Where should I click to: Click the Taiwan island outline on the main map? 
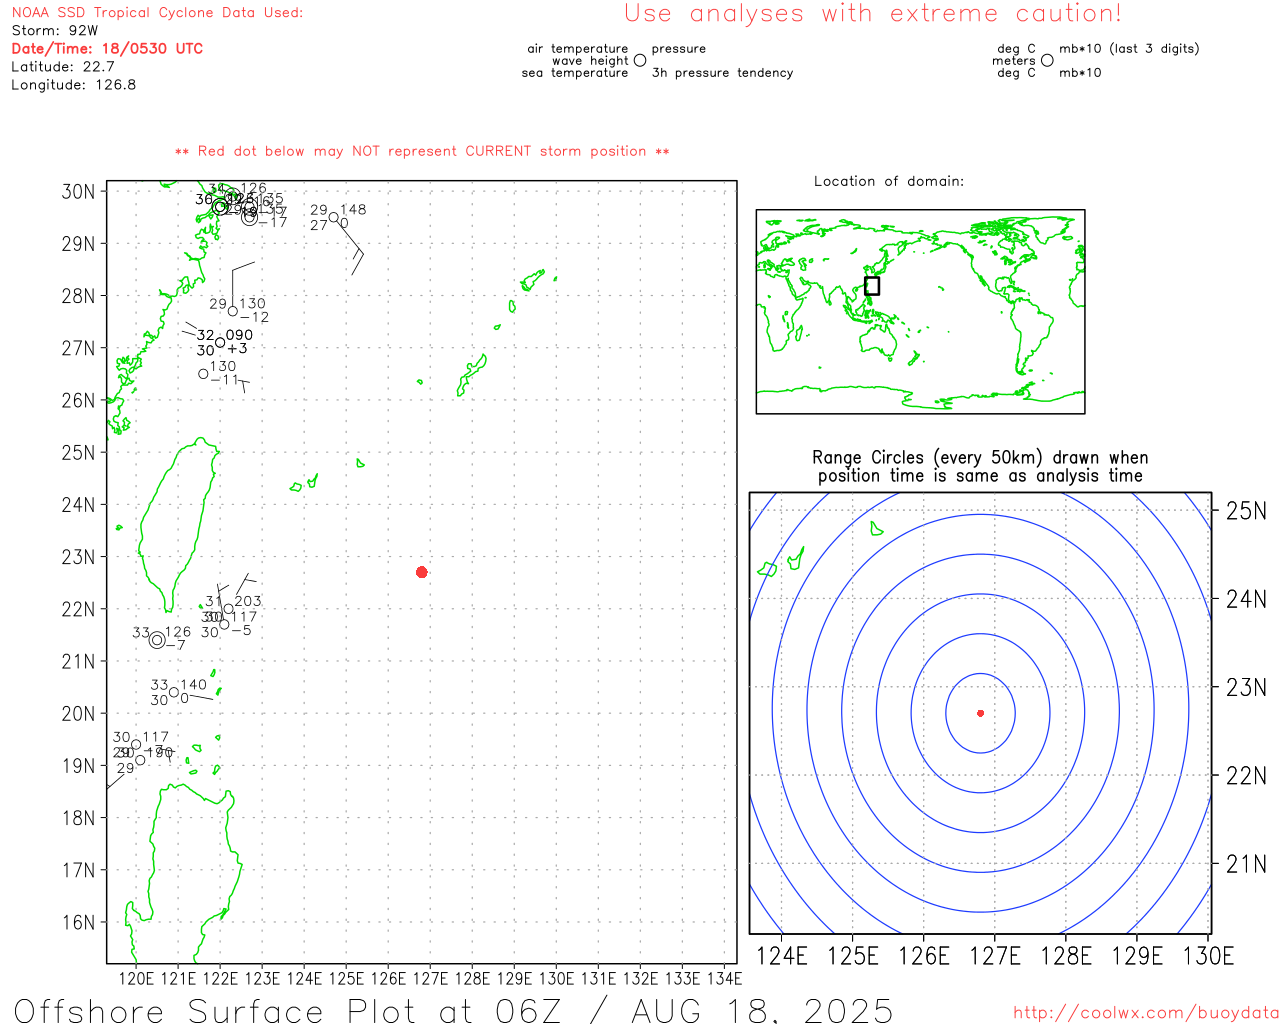(179, 524)
